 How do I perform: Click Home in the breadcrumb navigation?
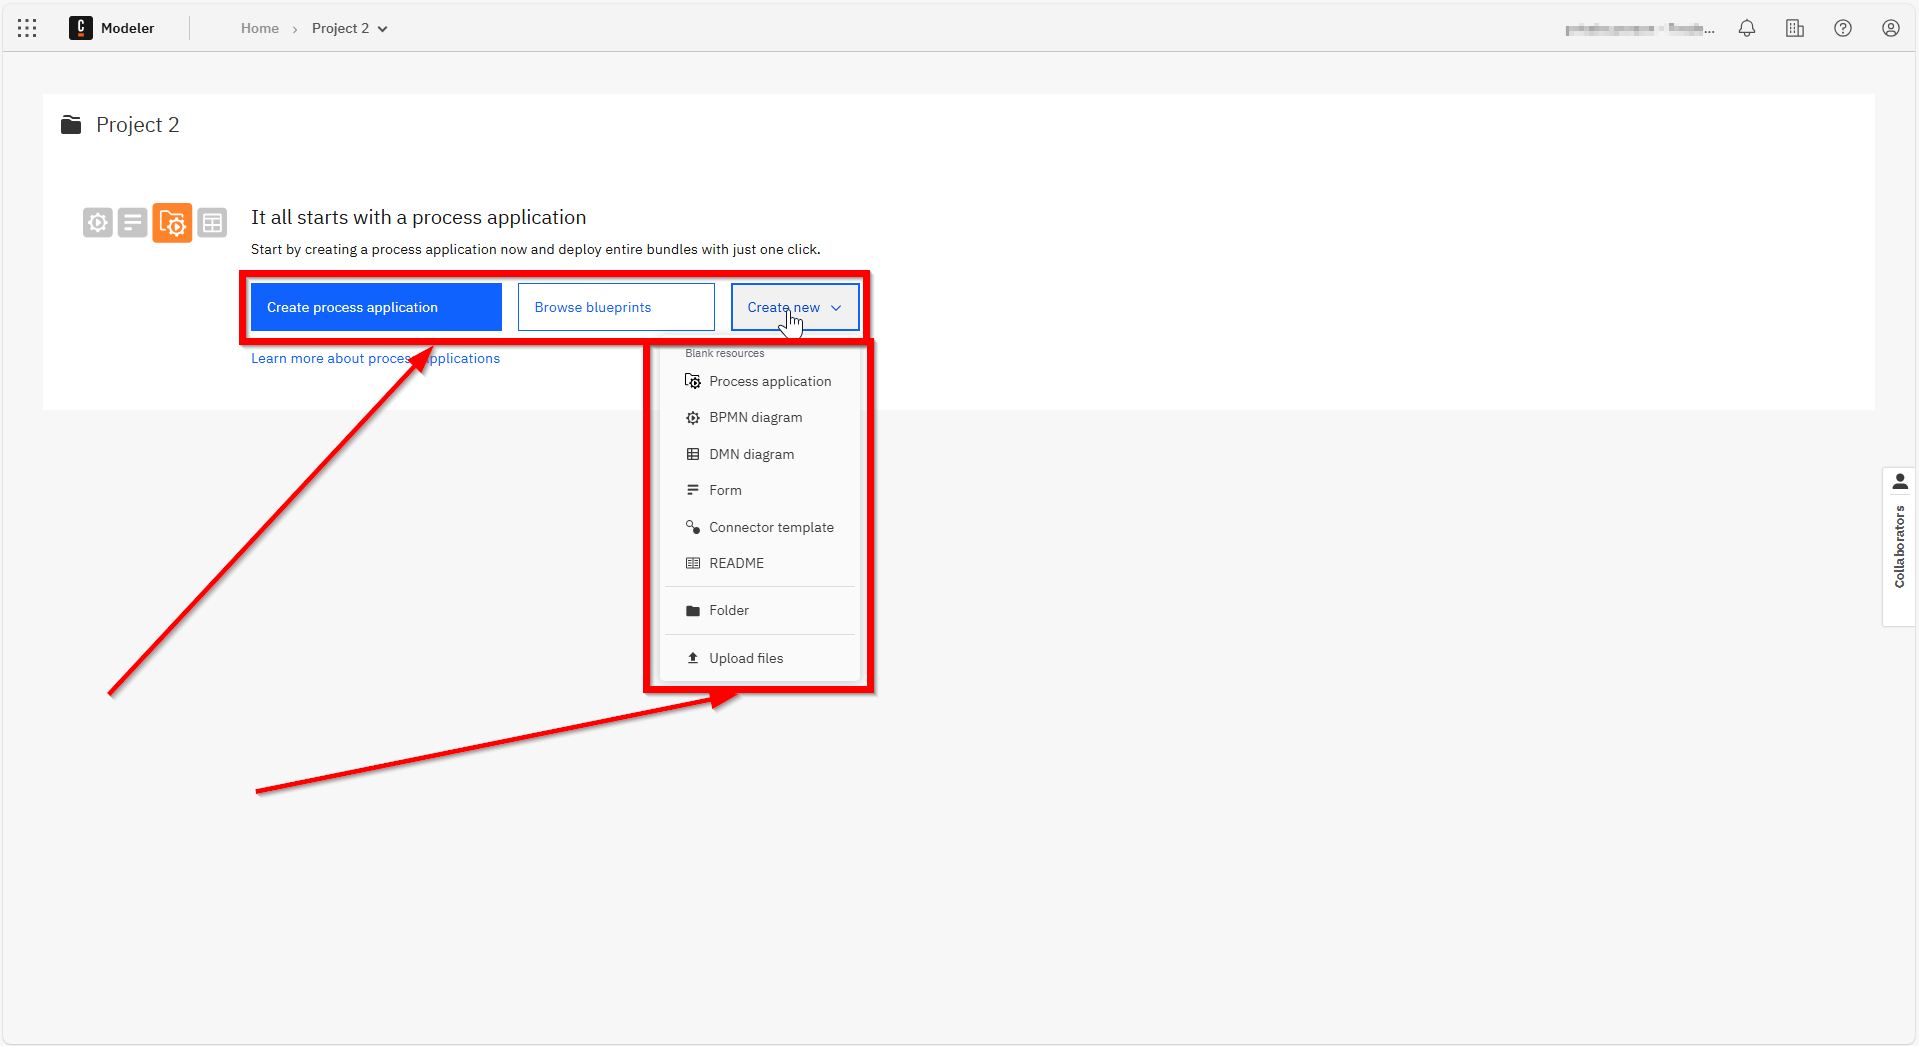259,28
